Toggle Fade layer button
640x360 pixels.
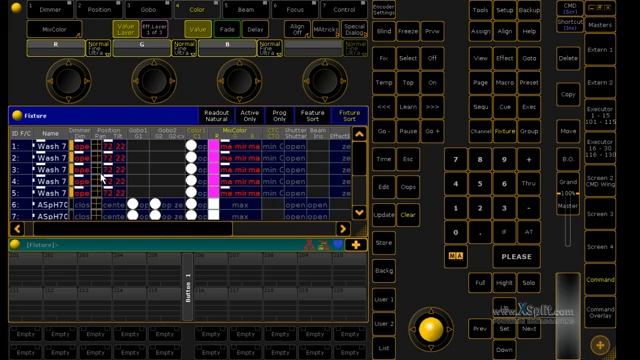pyautogui.click(x=227, y=29)
